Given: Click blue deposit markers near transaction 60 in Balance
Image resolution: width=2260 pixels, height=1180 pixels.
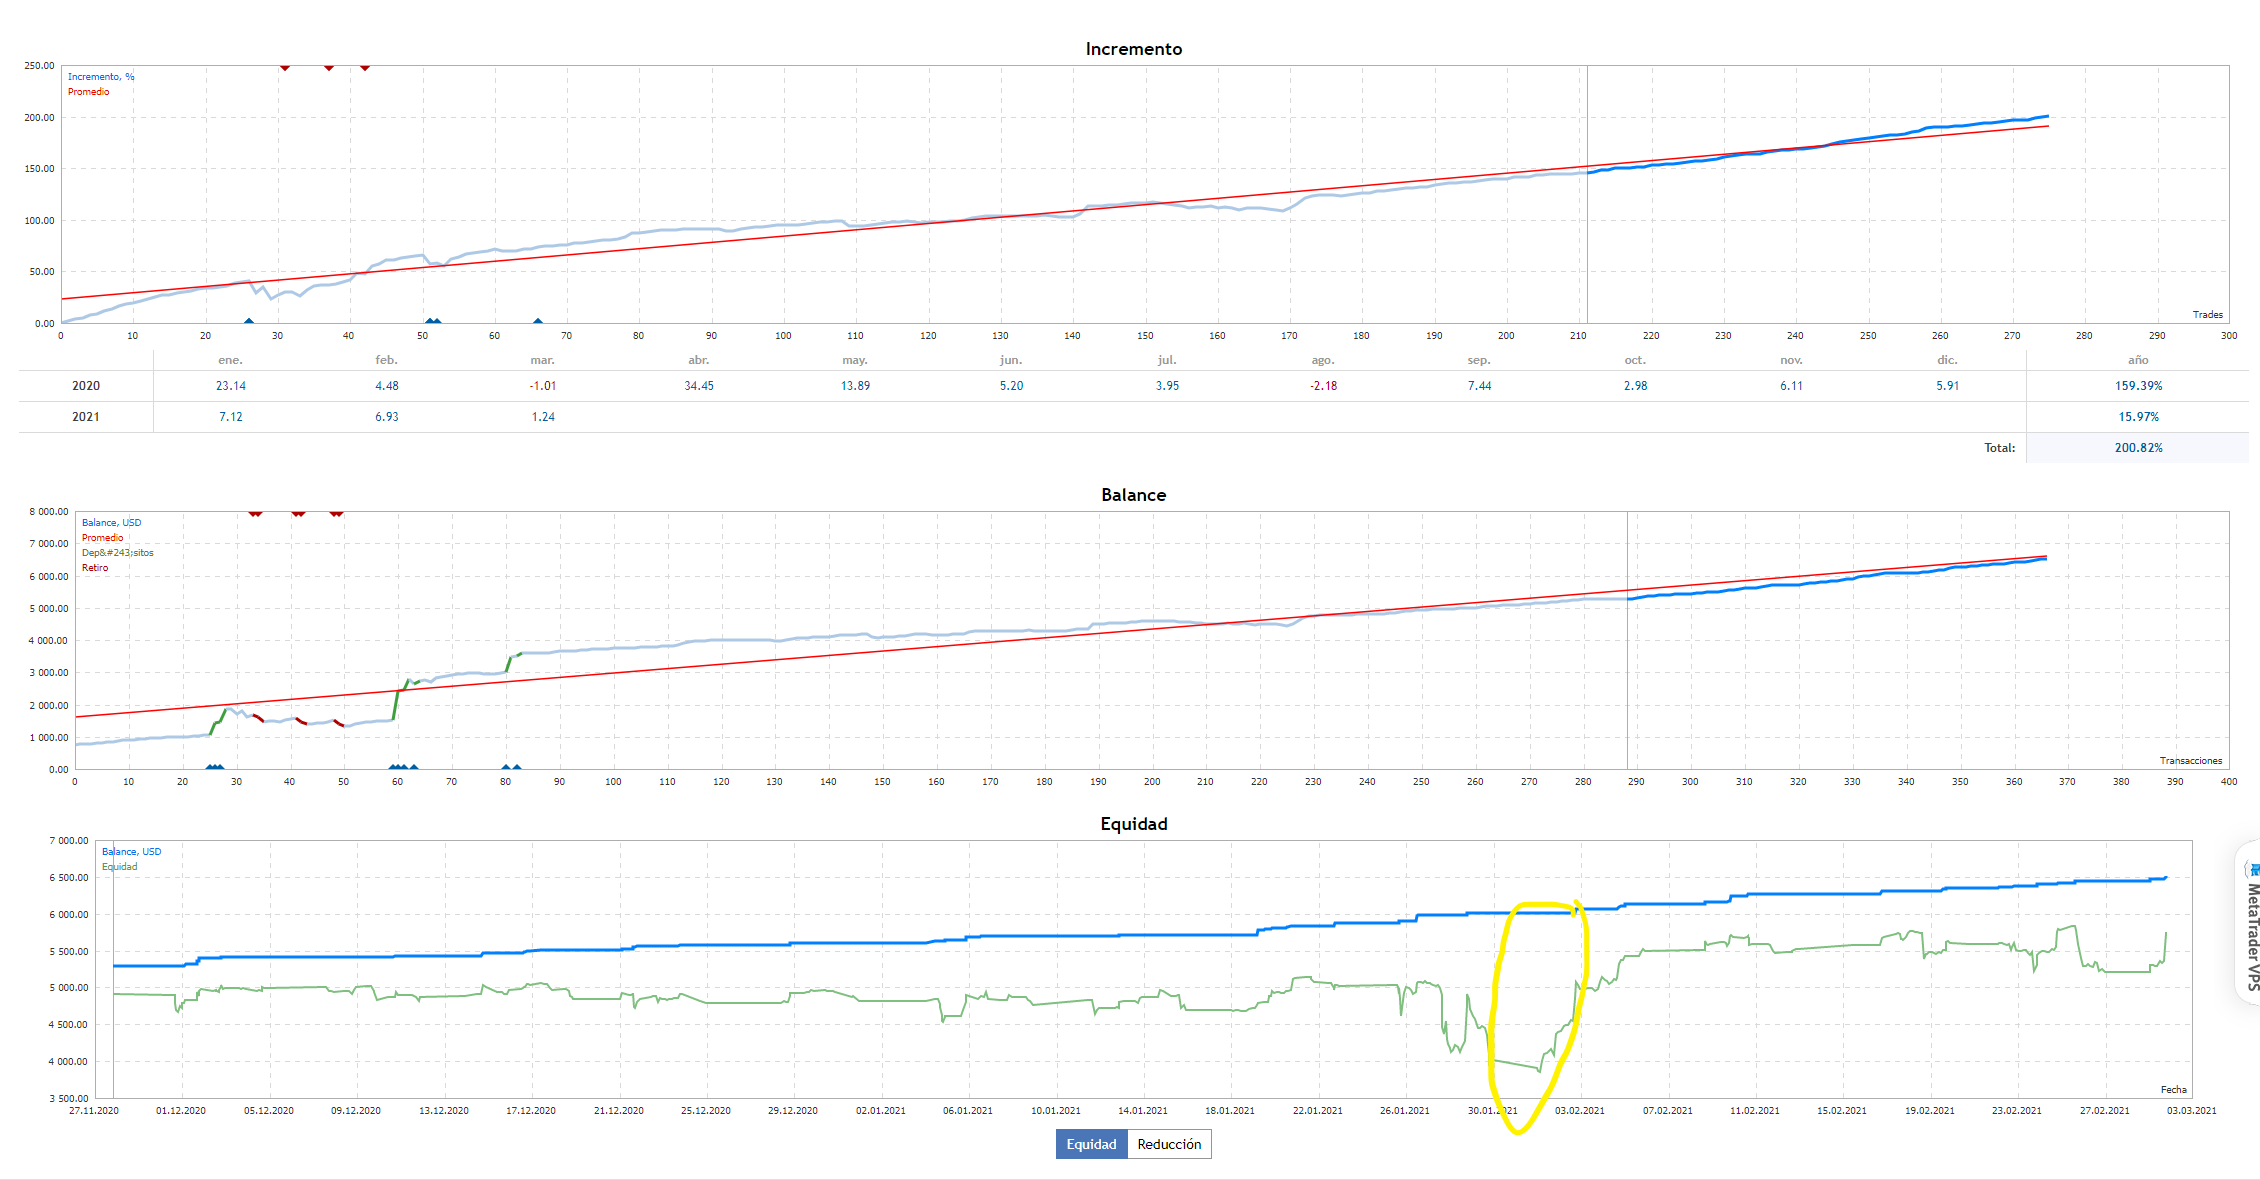Looking at the screenshot, I should coord(399,767).
